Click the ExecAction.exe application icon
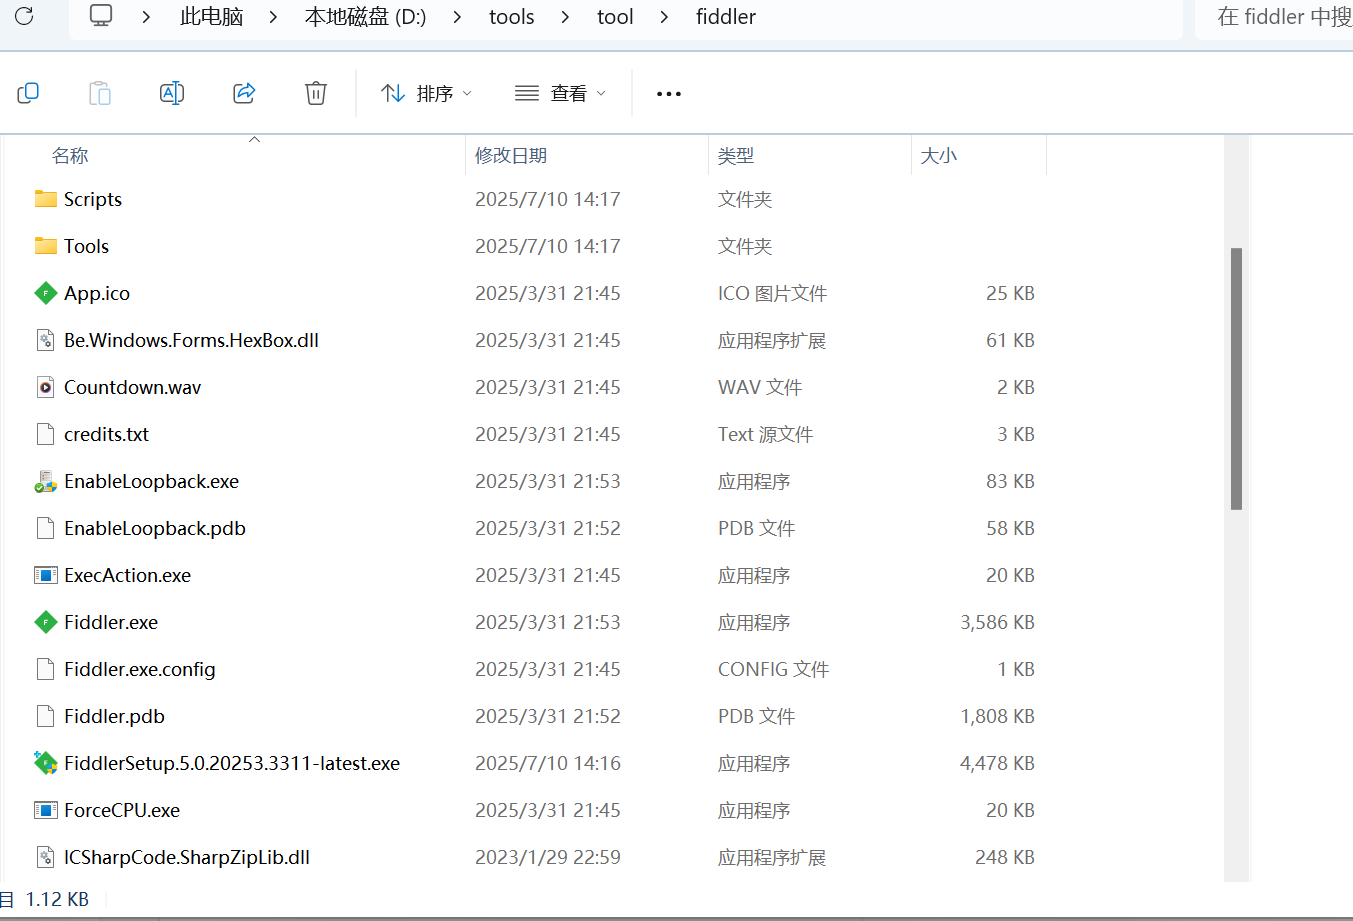Viewport: 1353px width, 921px height. 46,575
